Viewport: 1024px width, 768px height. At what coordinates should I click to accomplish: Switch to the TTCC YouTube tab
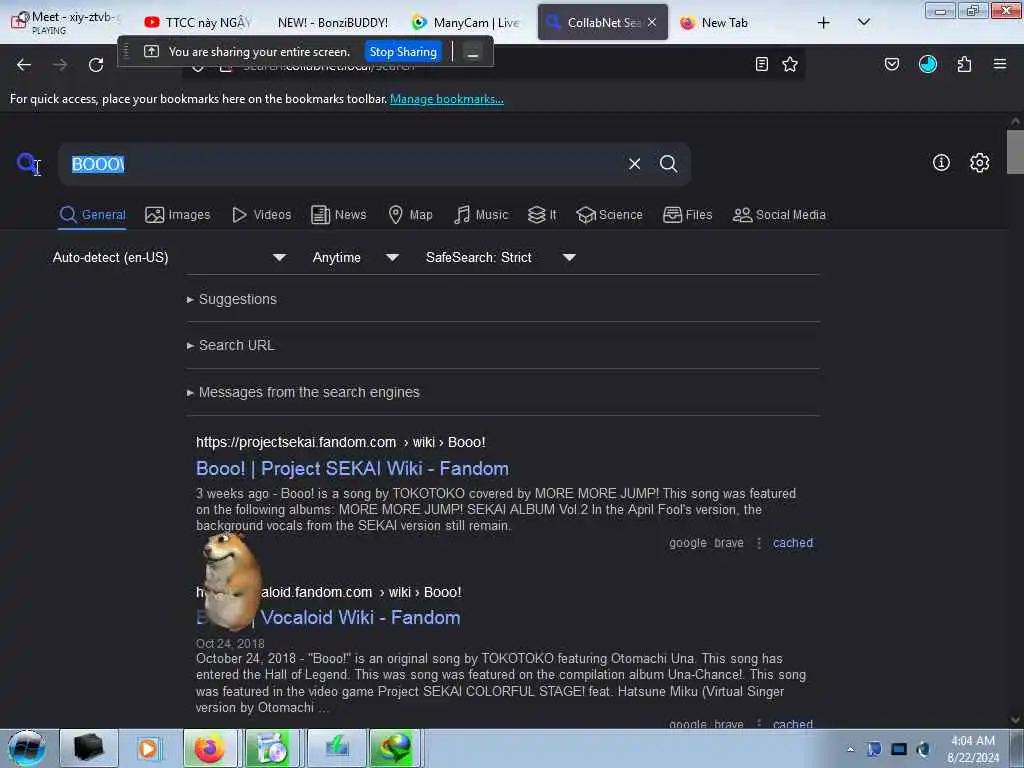[x=199, y=23]
